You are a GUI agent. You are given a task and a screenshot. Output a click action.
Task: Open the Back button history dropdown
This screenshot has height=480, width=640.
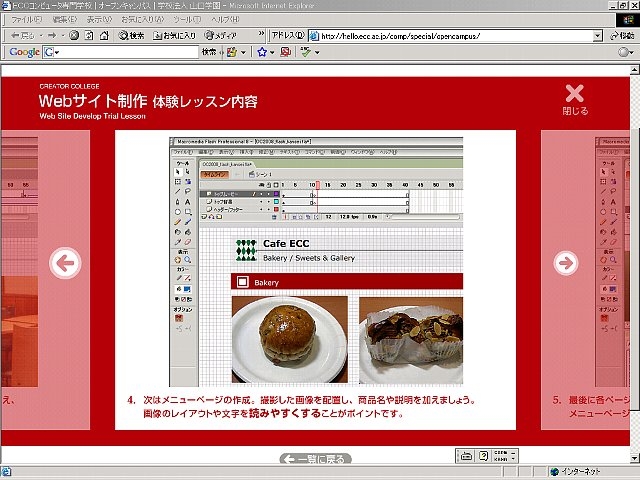(x=38, y=35)
